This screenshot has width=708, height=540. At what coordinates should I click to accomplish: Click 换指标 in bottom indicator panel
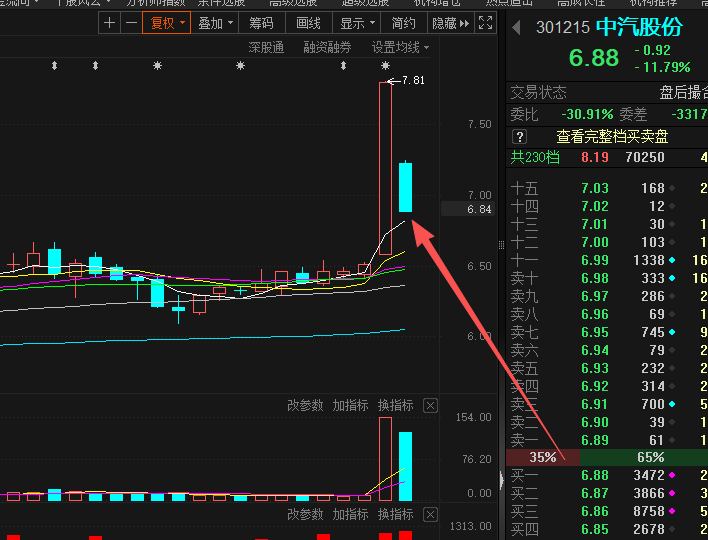tap(396, 514)
